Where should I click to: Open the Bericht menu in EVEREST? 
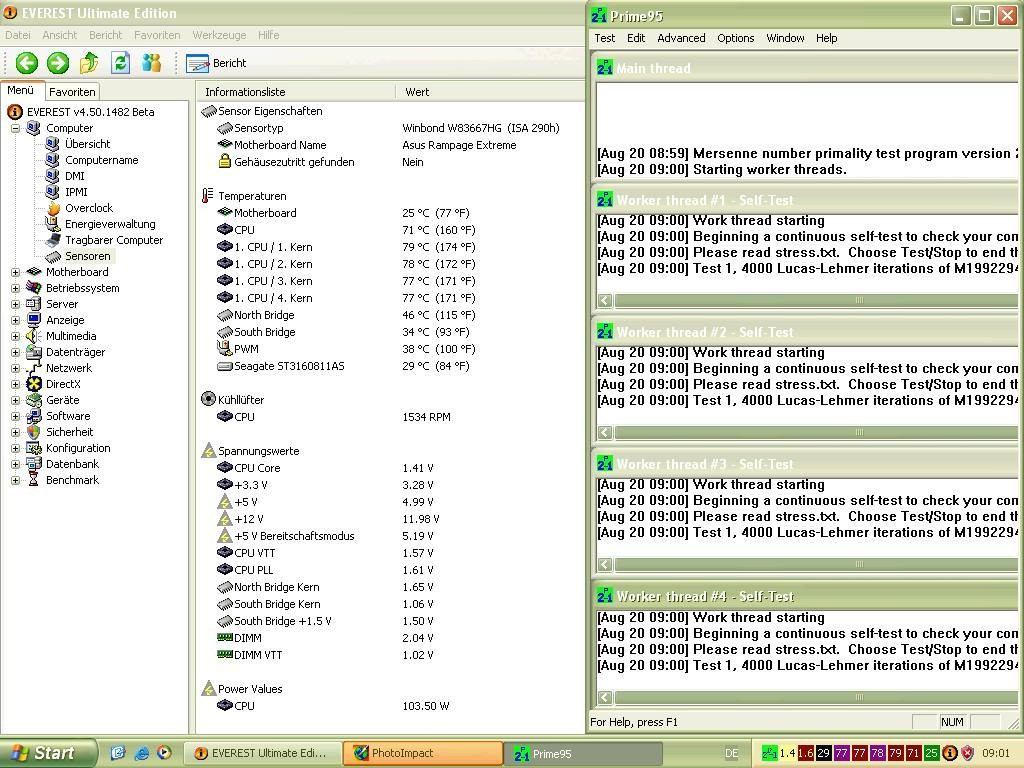pos(105,35)
